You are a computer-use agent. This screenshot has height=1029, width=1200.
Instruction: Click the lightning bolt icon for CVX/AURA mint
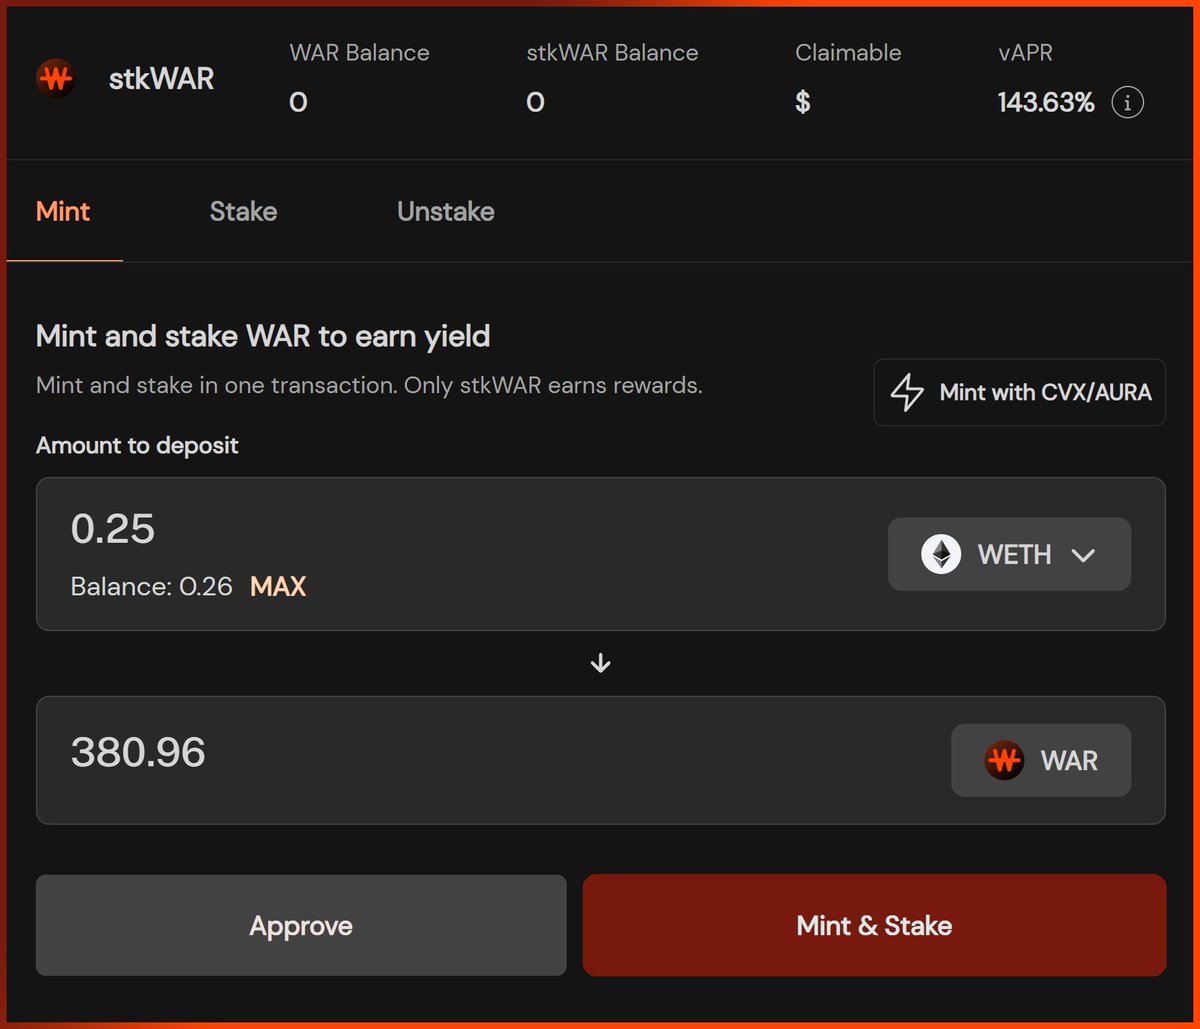[x=907, y=393]
